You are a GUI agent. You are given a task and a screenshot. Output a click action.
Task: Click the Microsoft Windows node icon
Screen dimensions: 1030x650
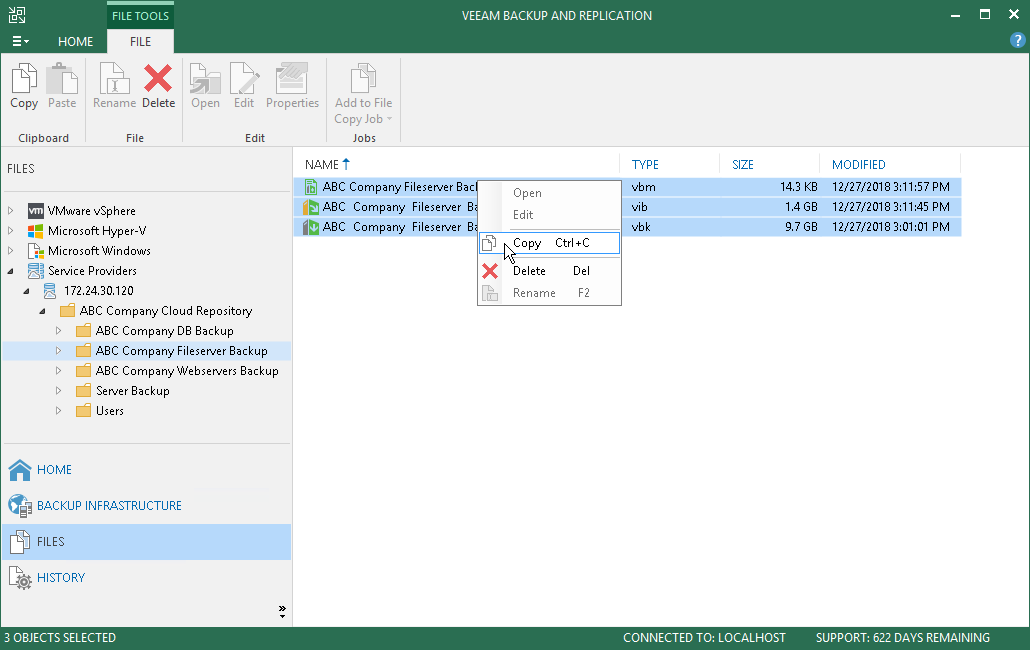[35, 251]
